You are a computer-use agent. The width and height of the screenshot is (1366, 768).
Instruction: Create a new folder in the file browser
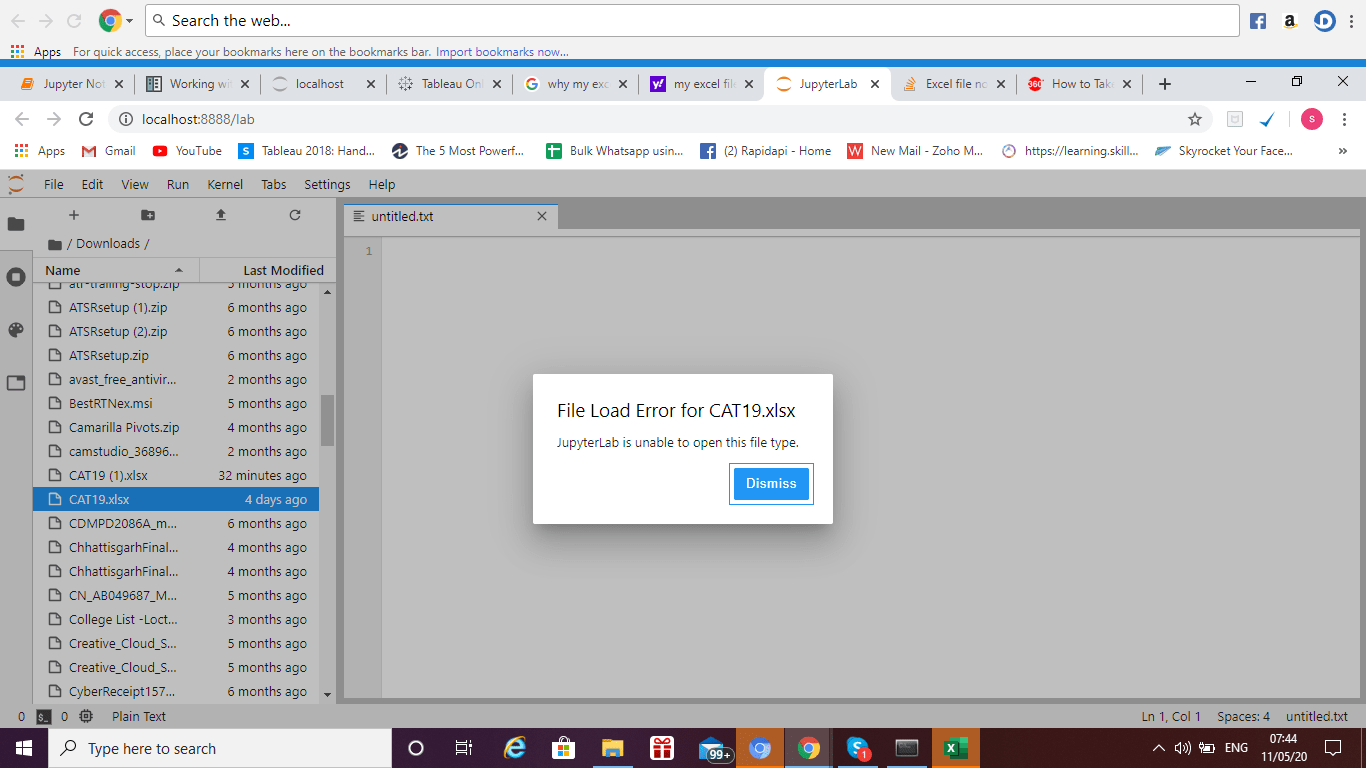point(148,214)
